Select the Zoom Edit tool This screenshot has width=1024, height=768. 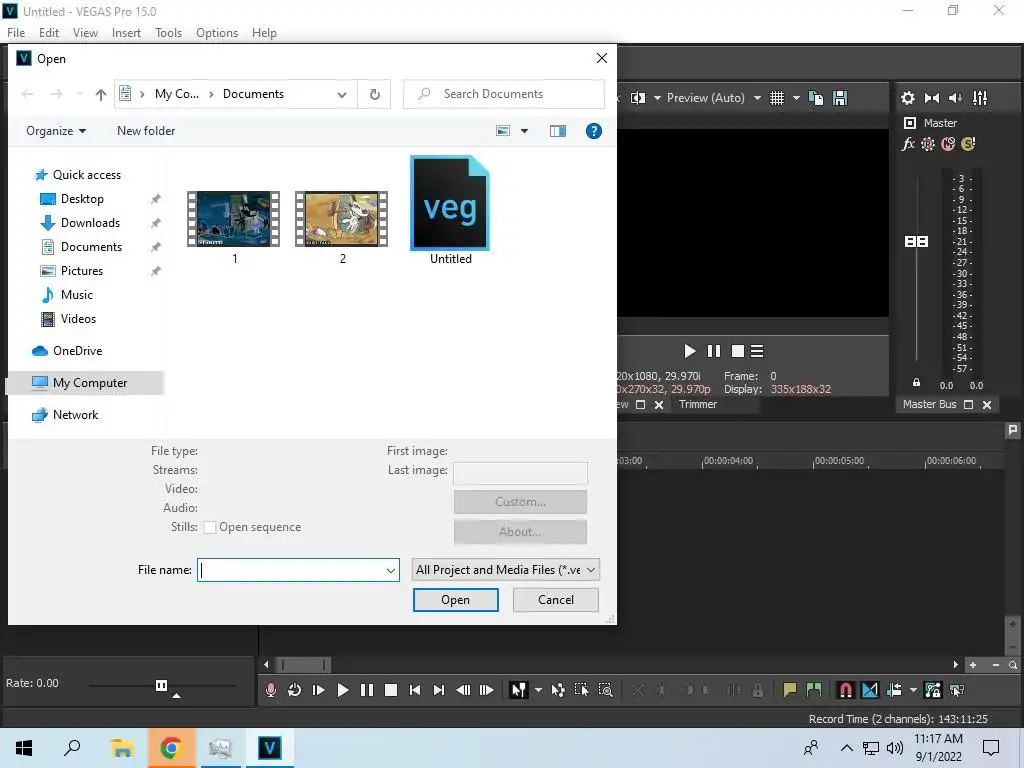click(x=605, y=690)
